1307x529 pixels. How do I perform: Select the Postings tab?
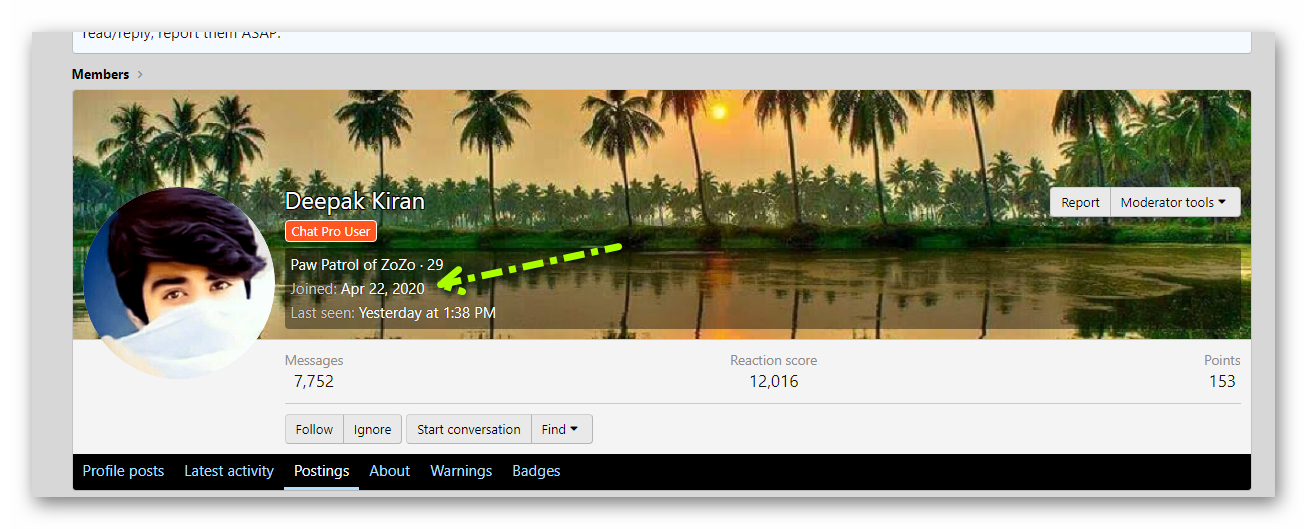point(321,471)
